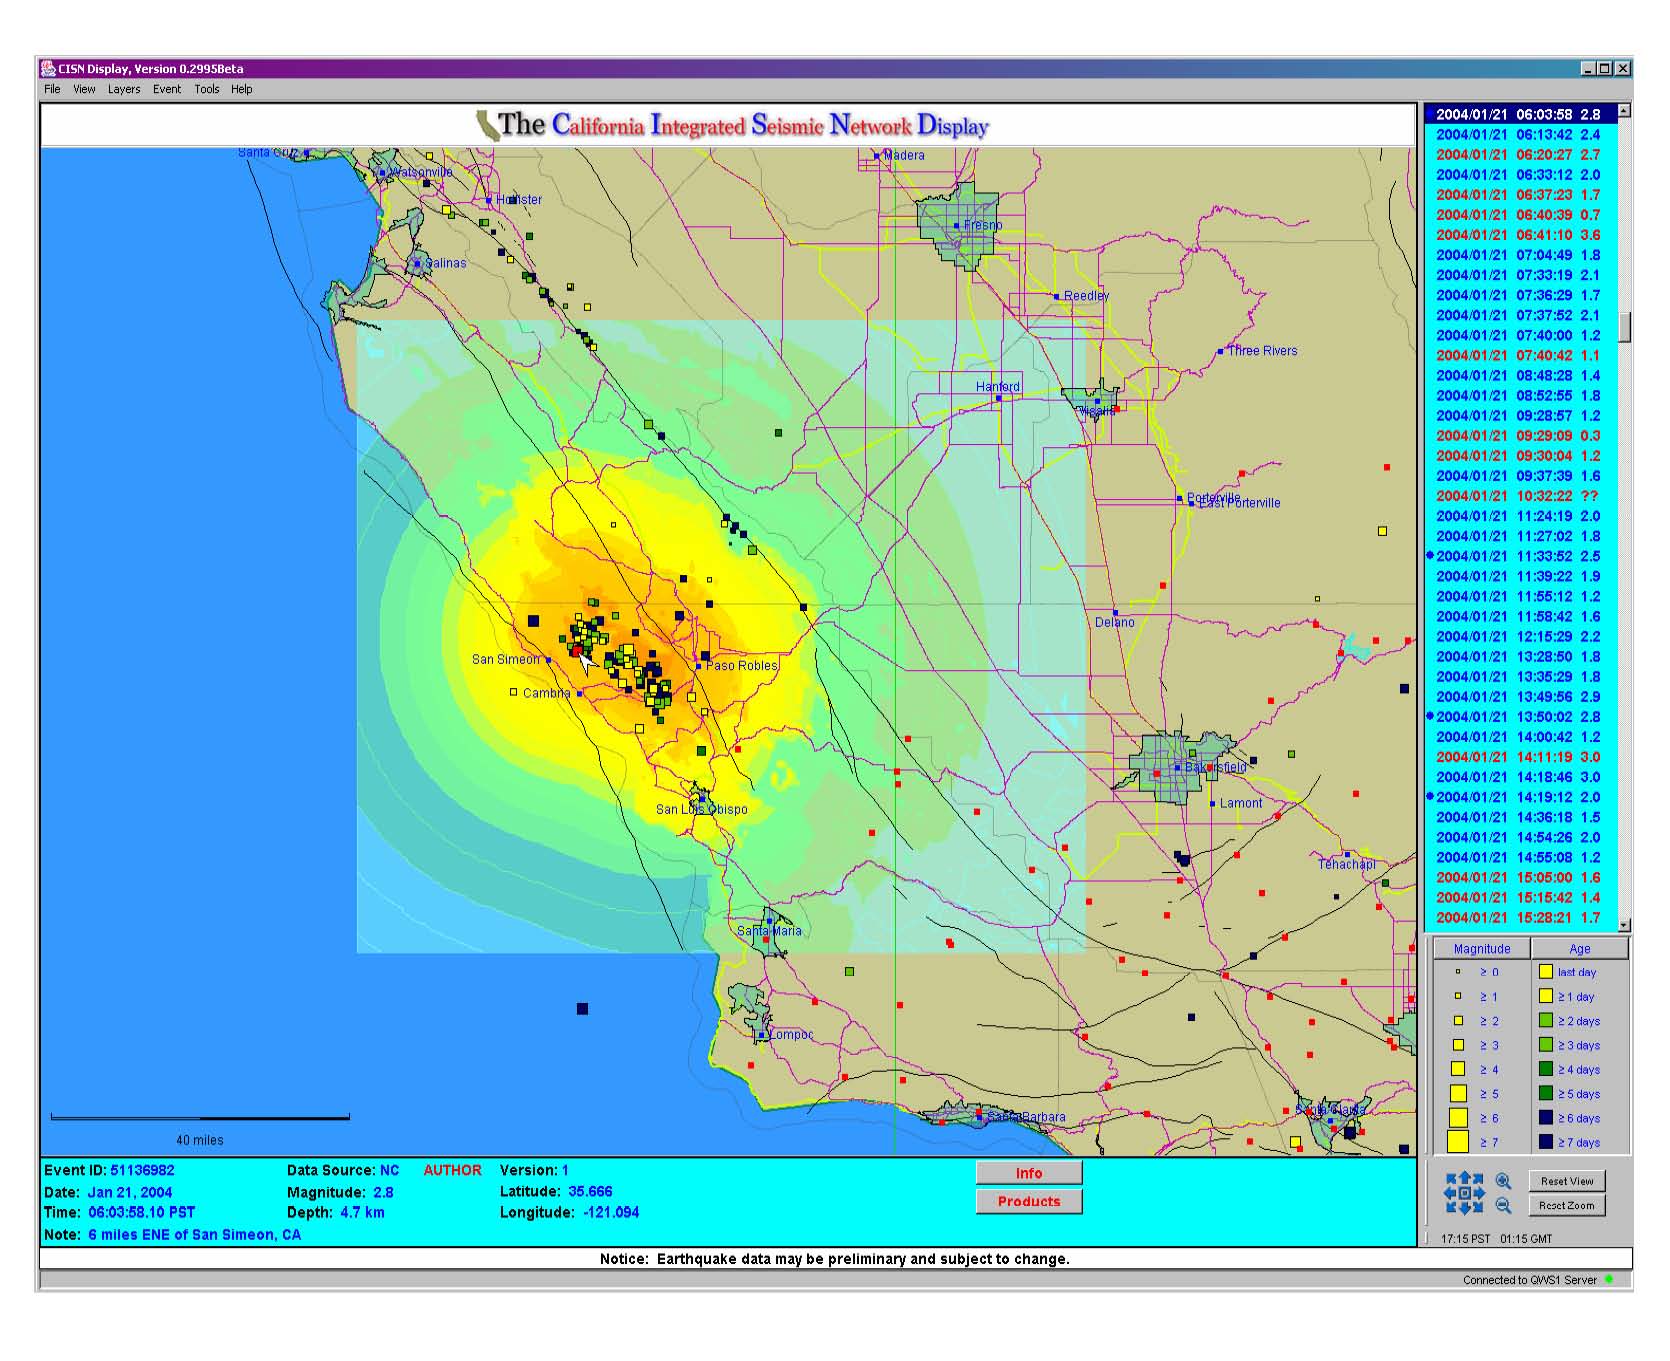This screenshot has height=1361, width=1670.
Task: Click the Age legend header
Action: click(1580, 949)
